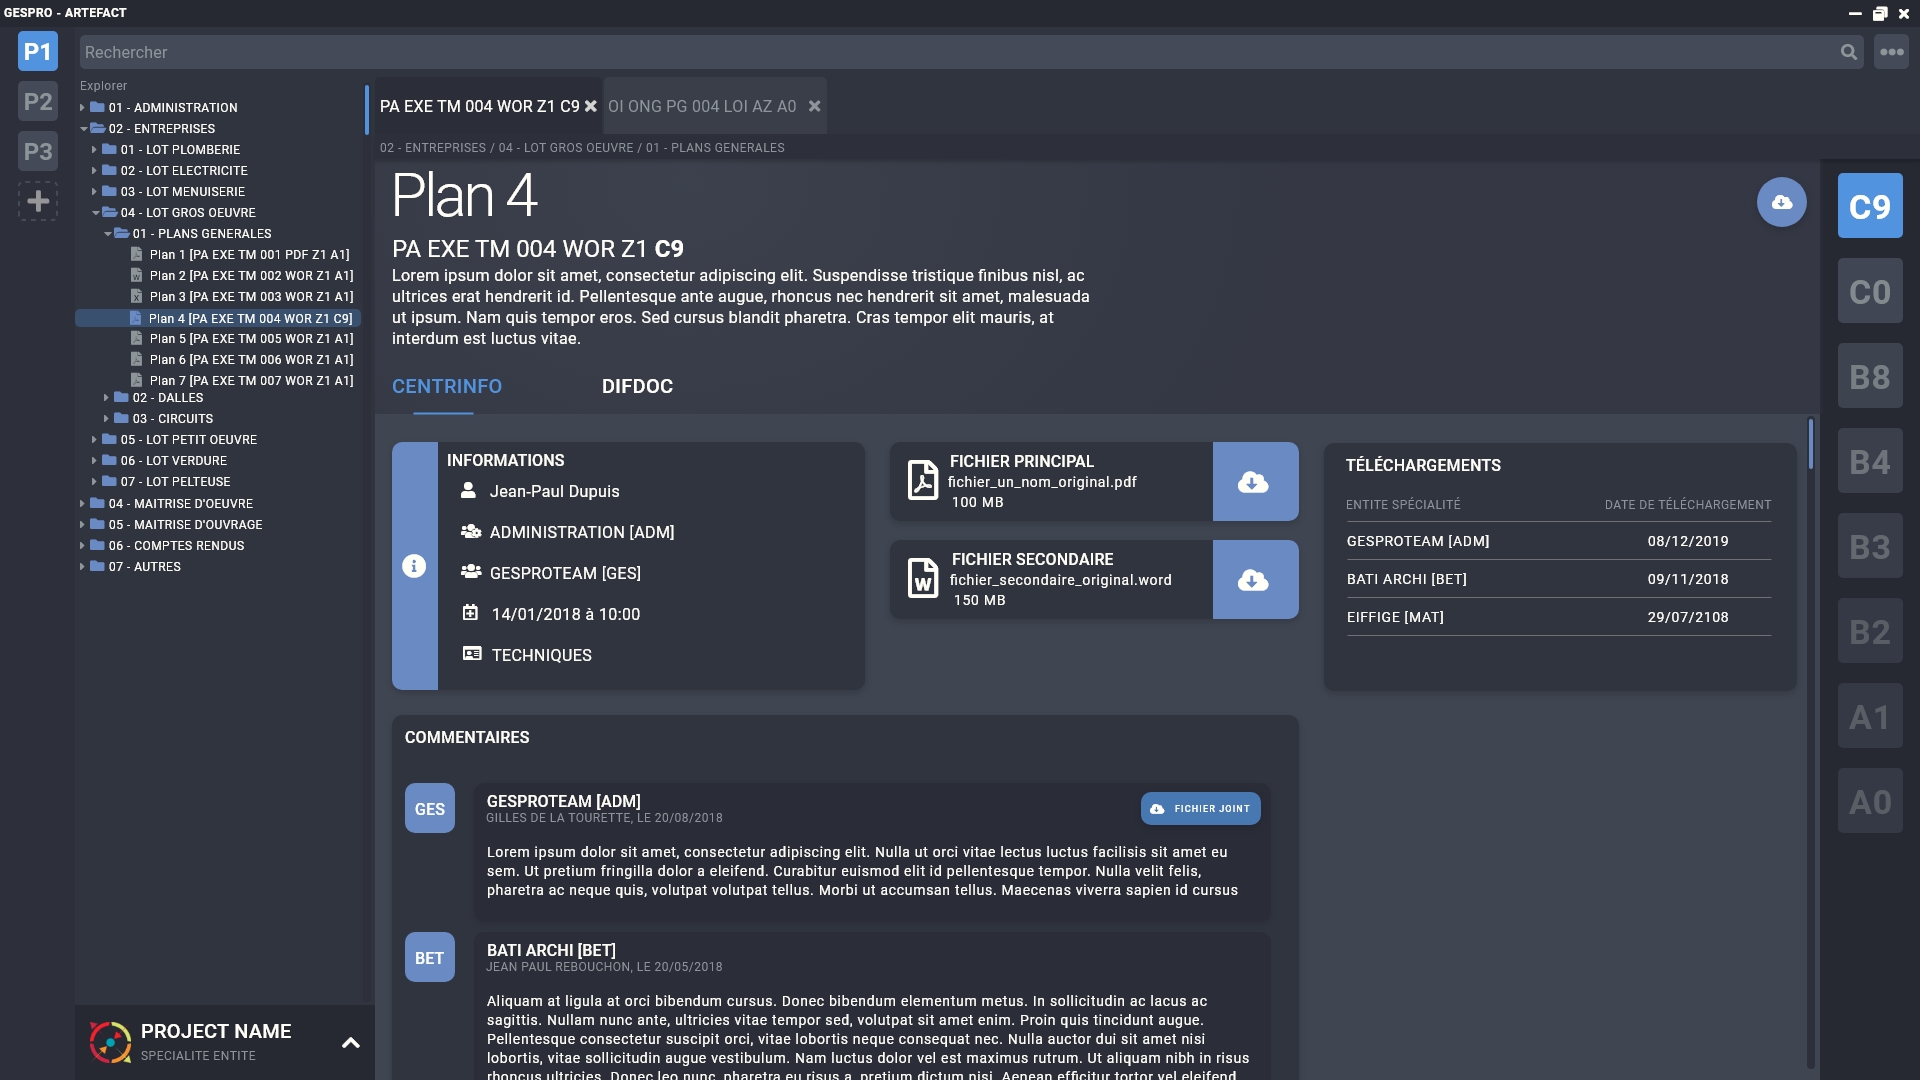Switch to project P2

coord(38,102)
